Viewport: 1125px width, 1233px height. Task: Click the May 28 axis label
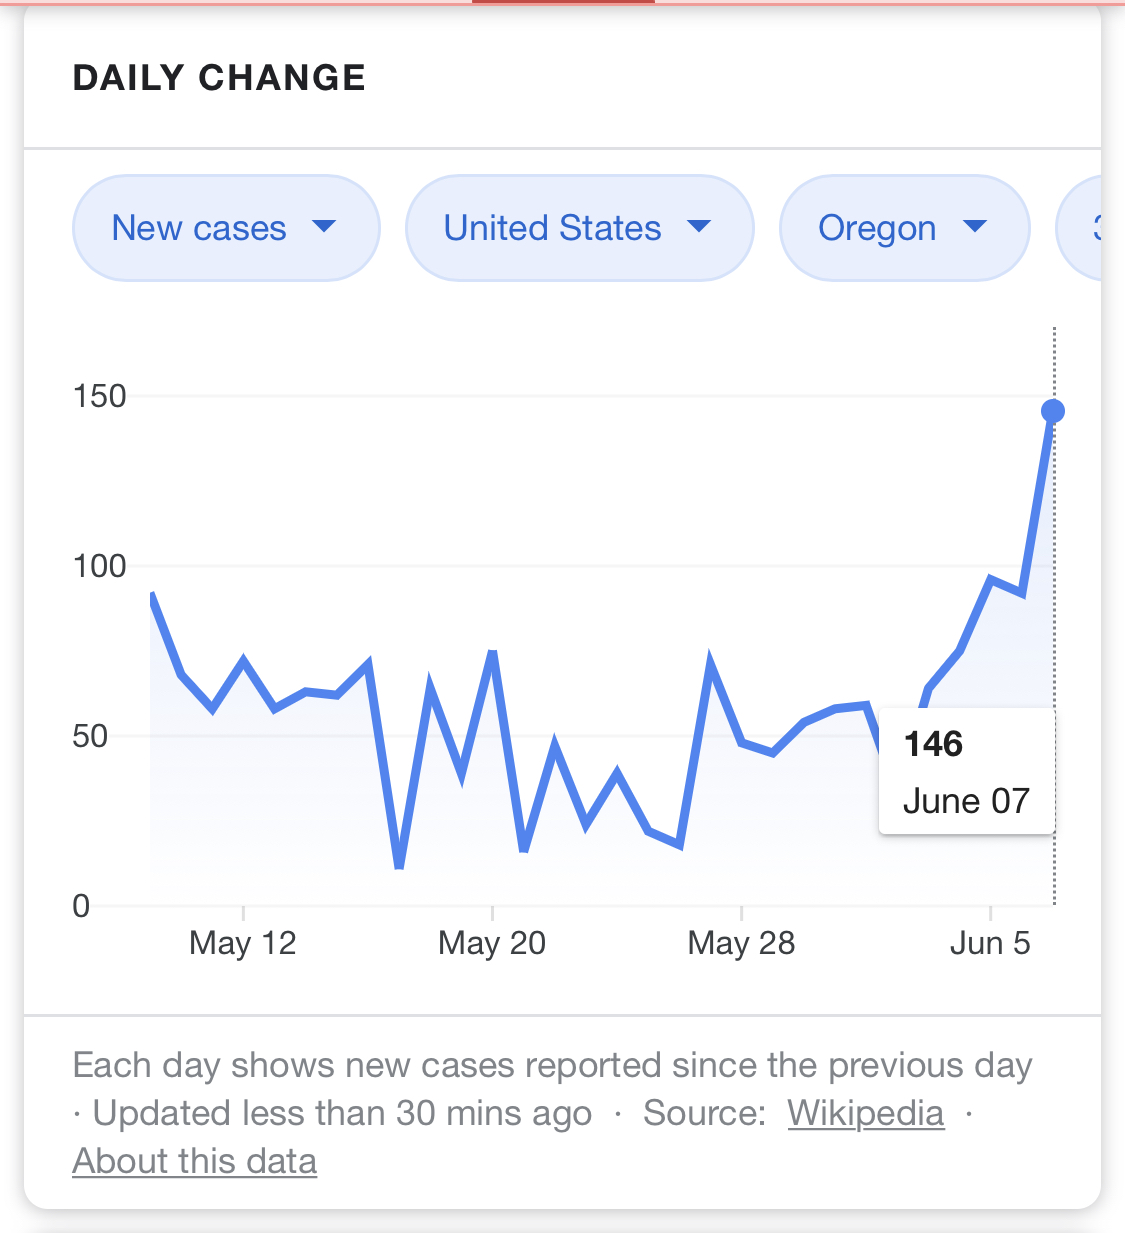coord(741,943)
